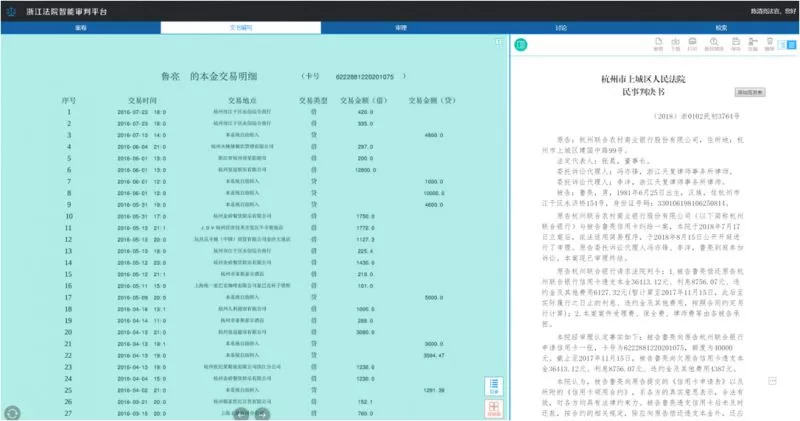Open the 审理 tab
800x421 pixels.
tap(401, 28)
